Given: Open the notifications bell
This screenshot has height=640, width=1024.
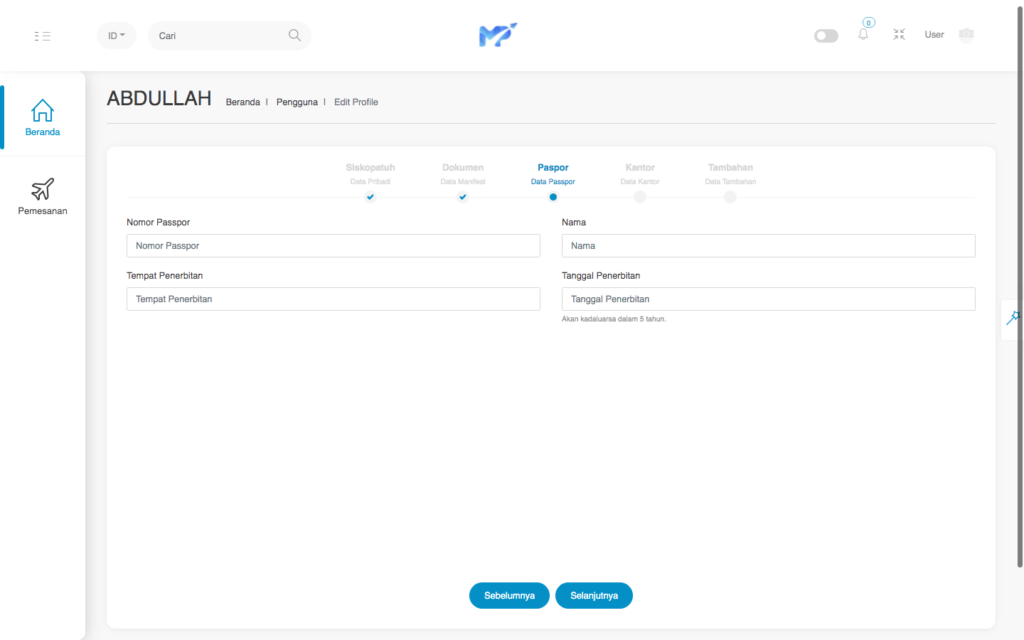Looking at the screenshot, I should click(x=863, y=35).
